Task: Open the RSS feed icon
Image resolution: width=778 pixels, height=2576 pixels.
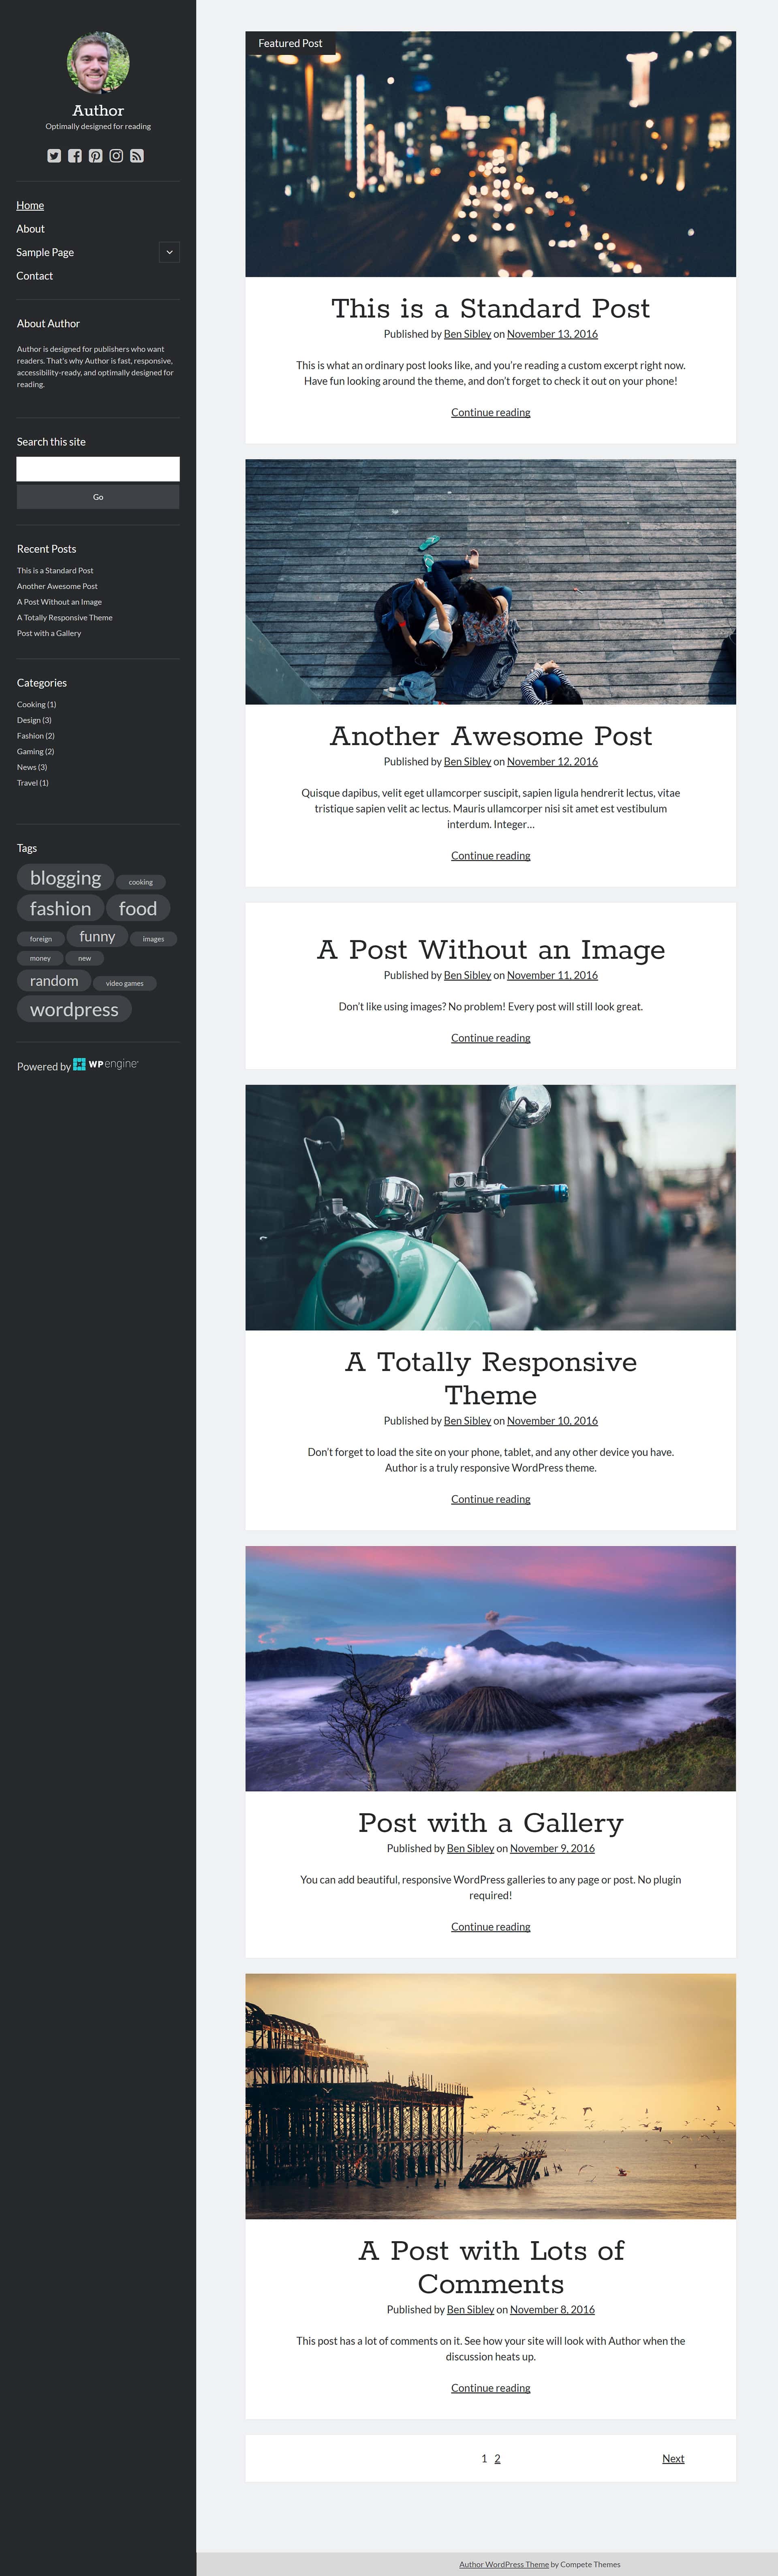Action: (x=137, y=156)
